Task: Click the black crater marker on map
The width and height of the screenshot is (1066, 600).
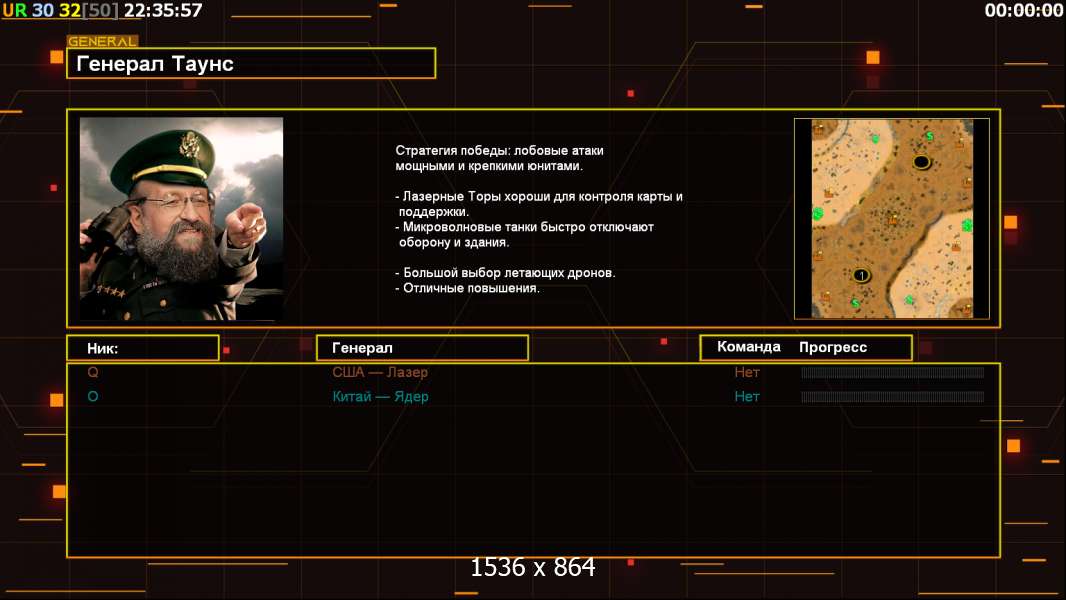Action: (921, 162)
